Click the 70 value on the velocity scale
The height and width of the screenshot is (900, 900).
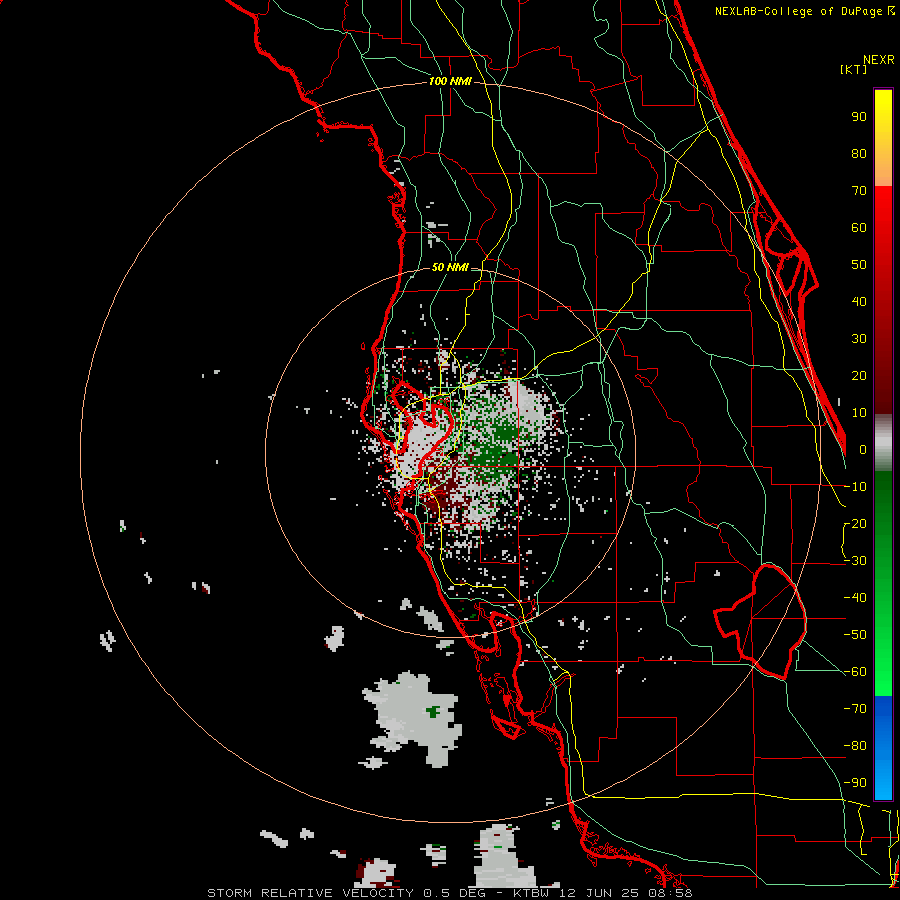pos(859,191)
